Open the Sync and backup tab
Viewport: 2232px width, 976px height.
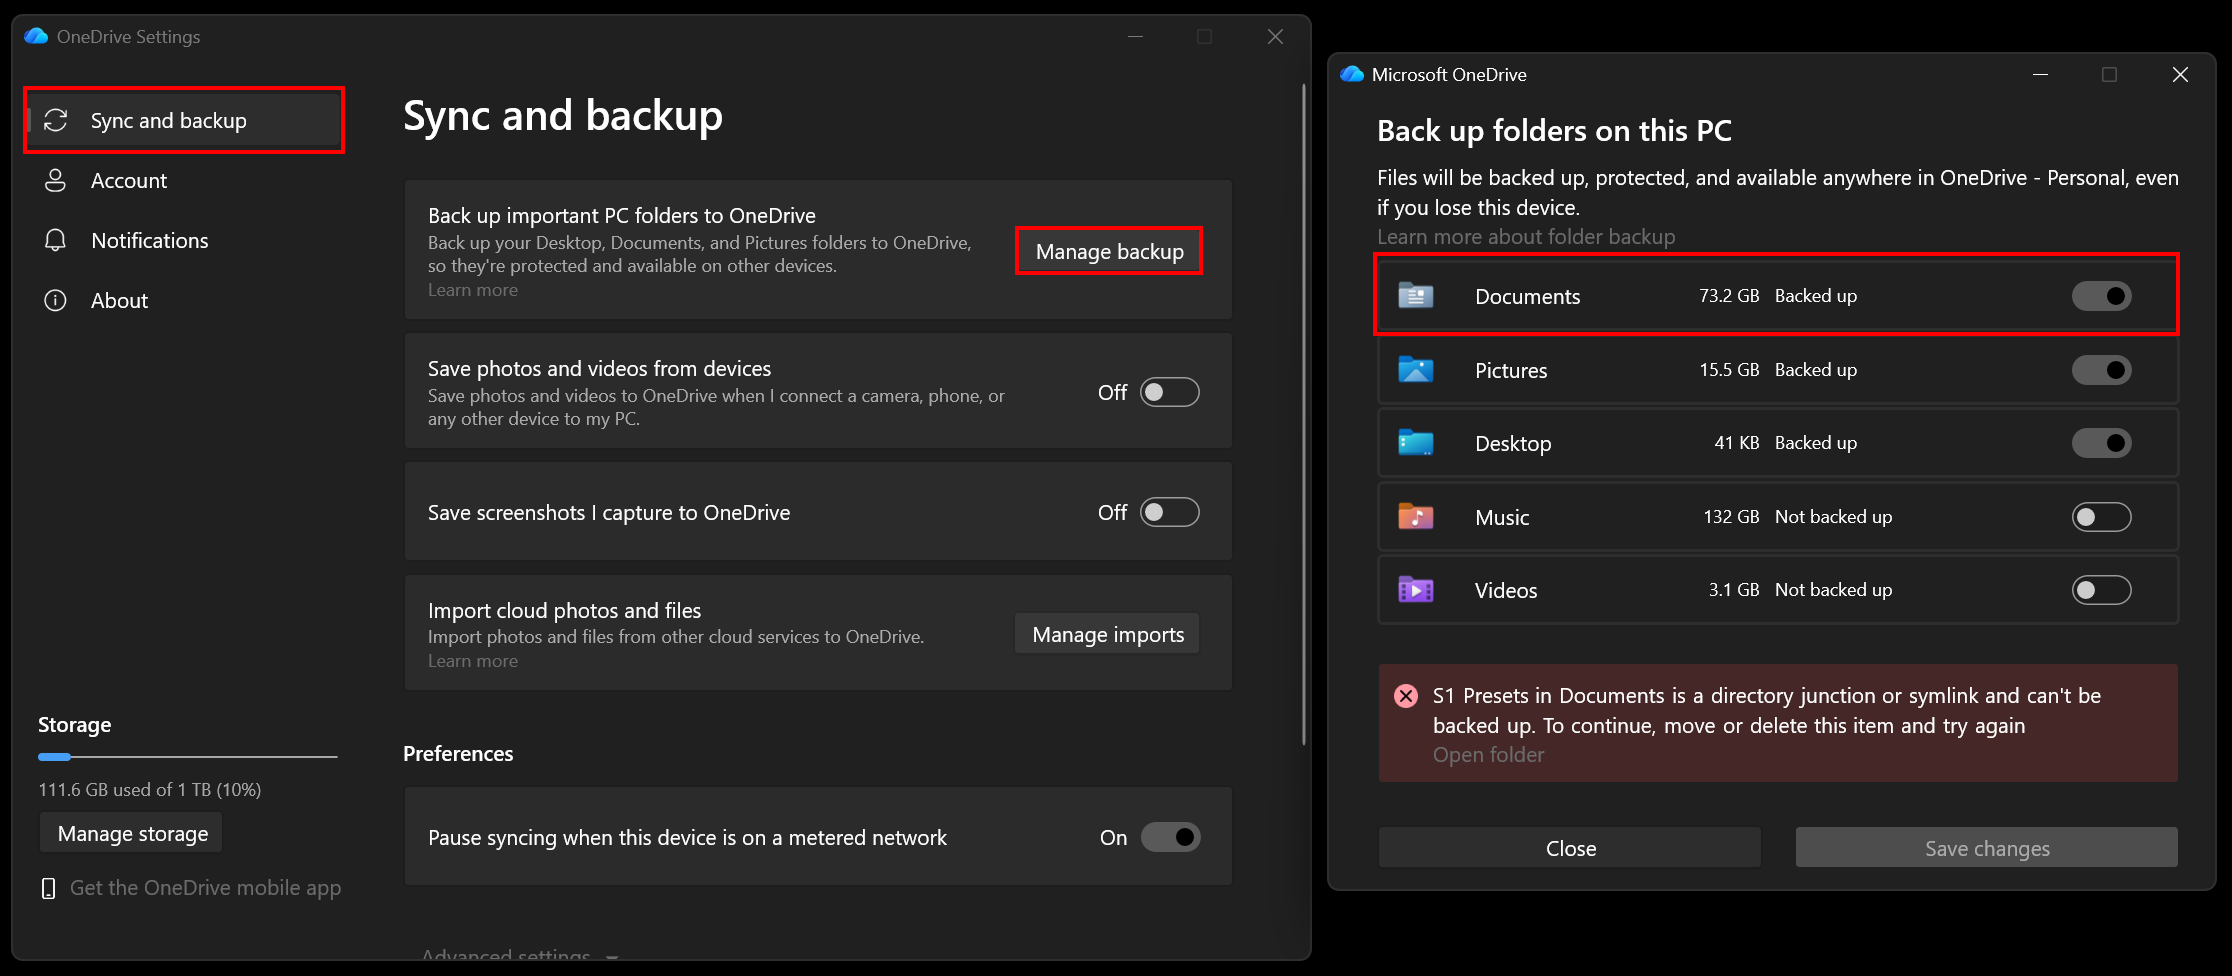click(184, 120)
